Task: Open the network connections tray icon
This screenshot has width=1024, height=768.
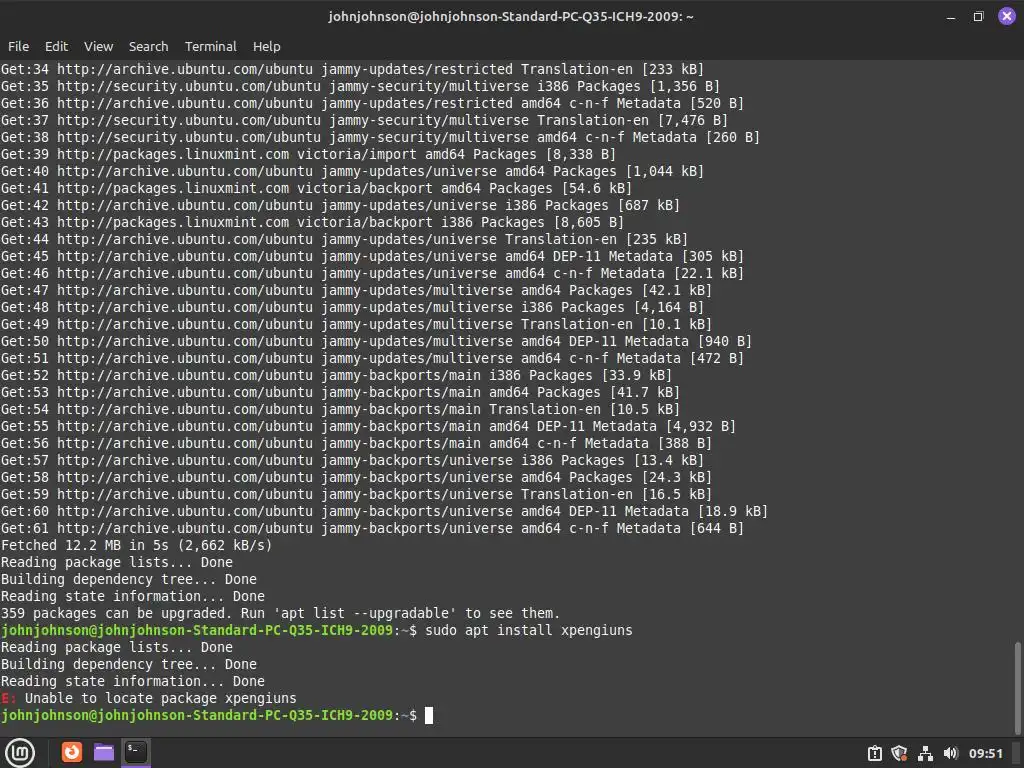Action: pyautogui.click(x=925, y=753)
